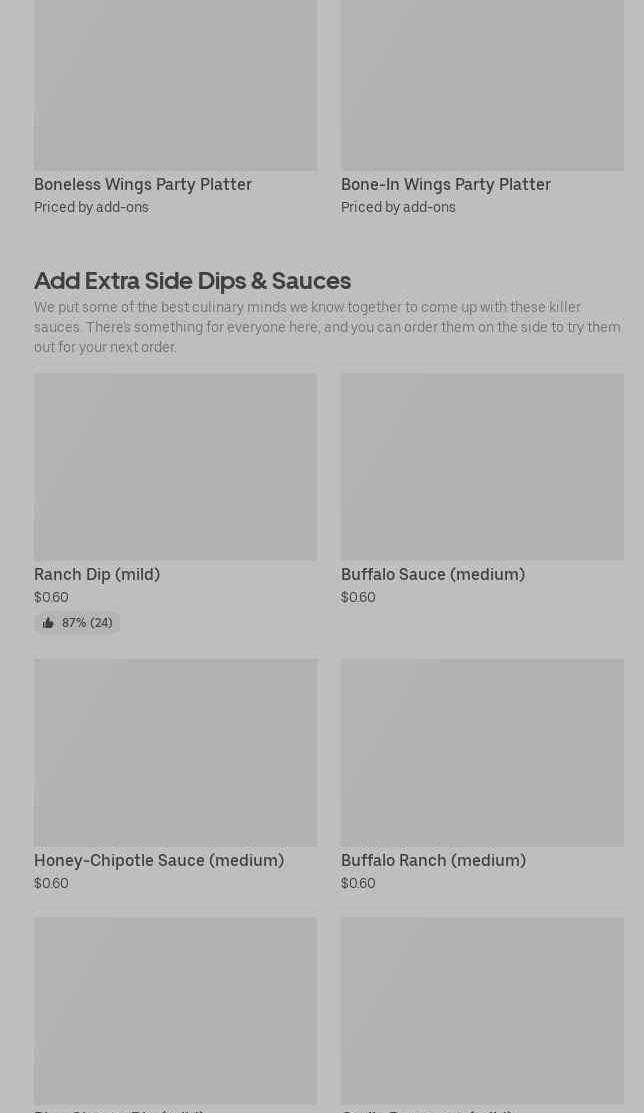This screenshot has width=644, height=1113.
Task: Tap the Buffalo Sauce (medium) image
Action: 482,467
